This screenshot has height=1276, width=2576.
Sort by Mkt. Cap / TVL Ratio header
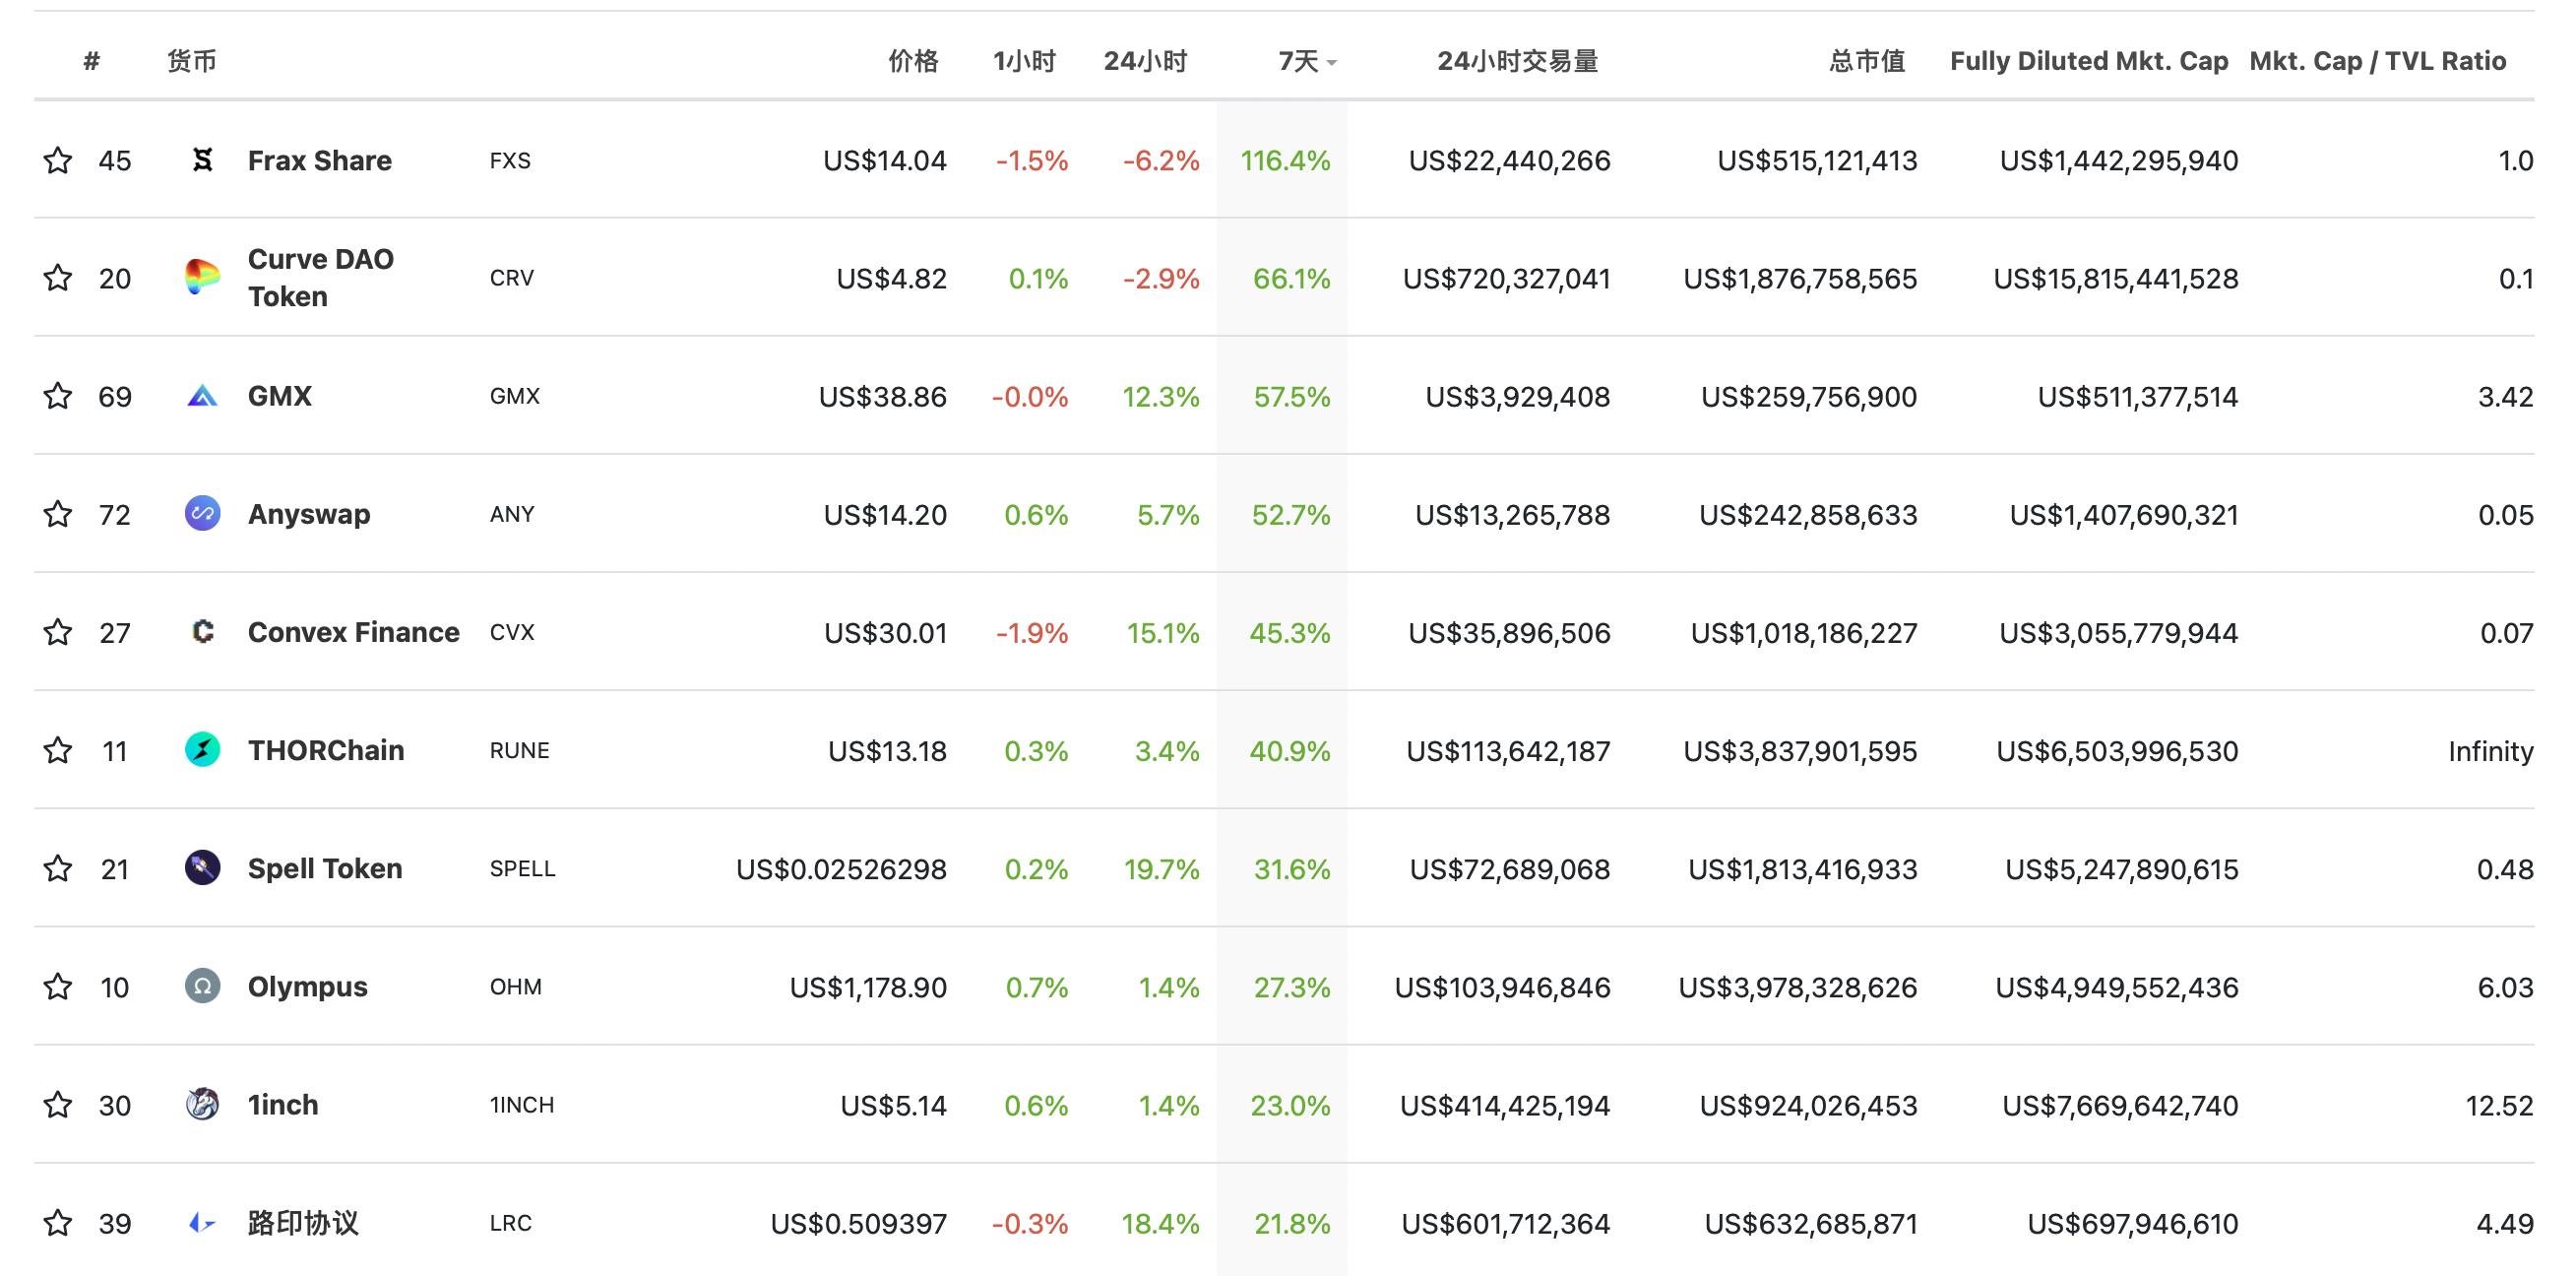pos(2377,61)
